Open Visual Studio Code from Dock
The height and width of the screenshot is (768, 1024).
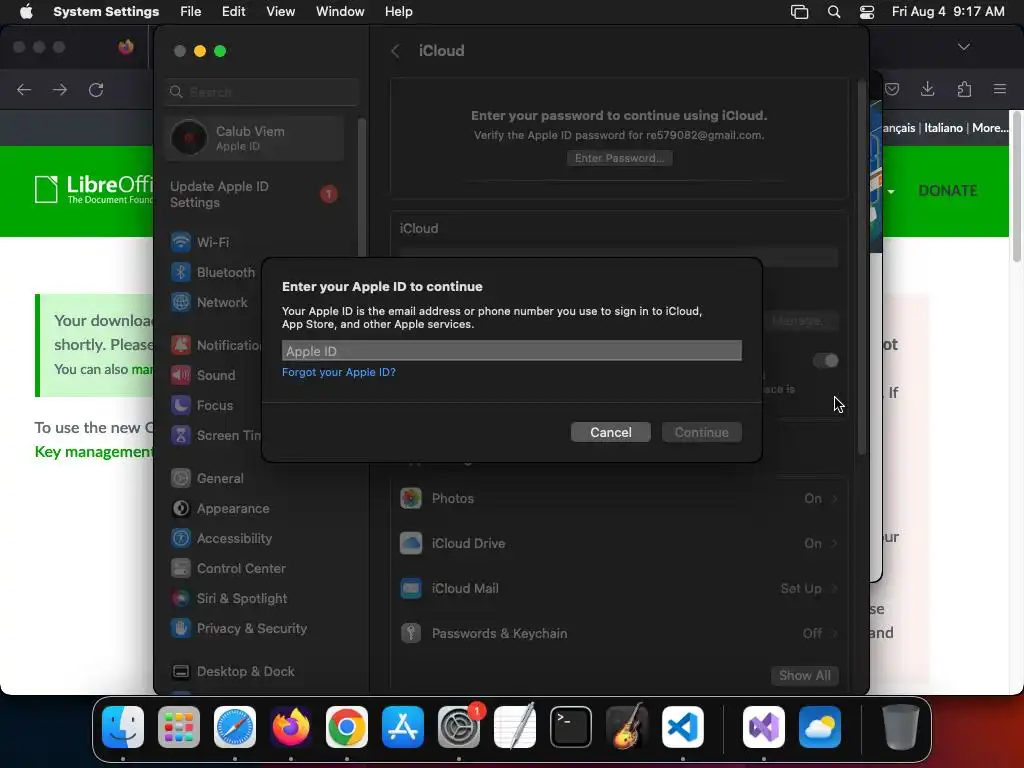[682, 727]
